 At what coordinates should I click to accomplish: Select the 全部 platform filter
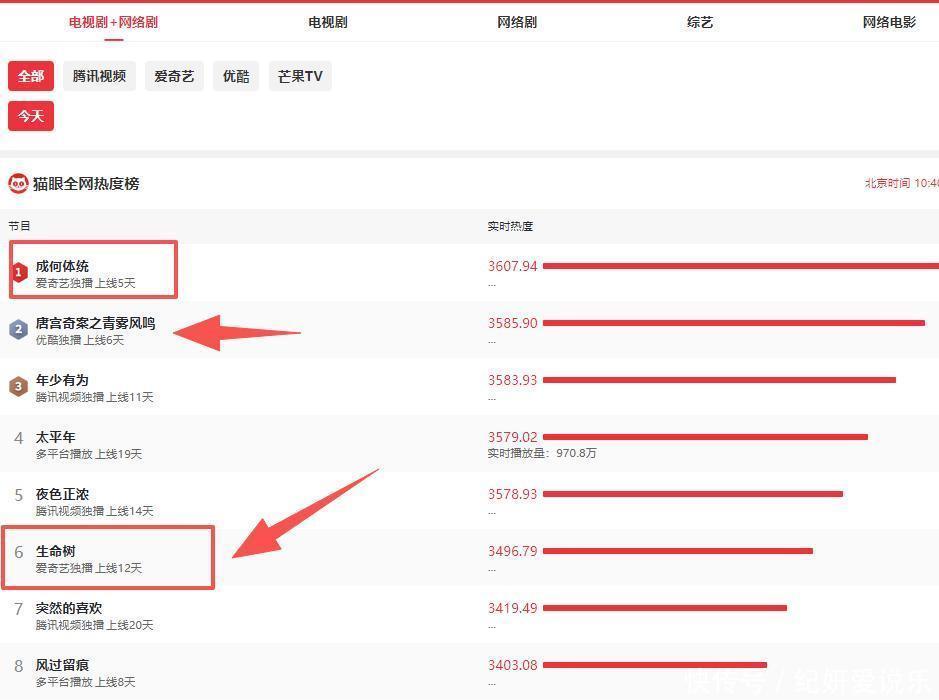tap(31, 76)
